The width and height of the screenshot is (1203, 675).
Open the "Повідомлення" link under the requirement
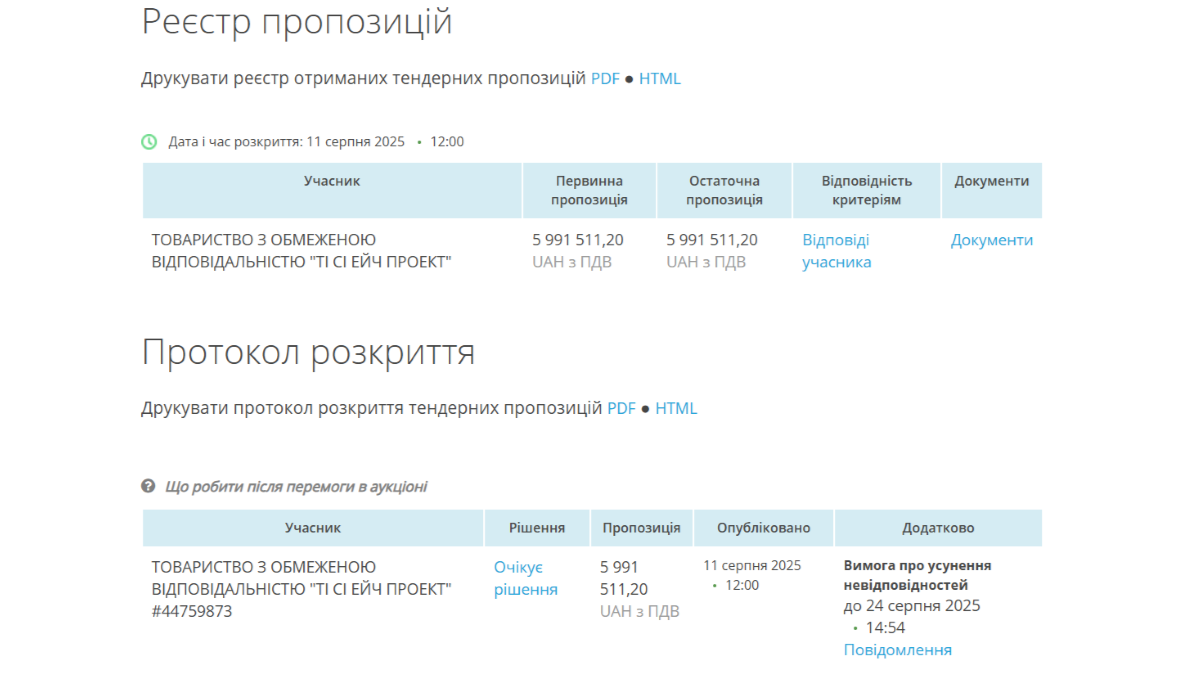897,650
